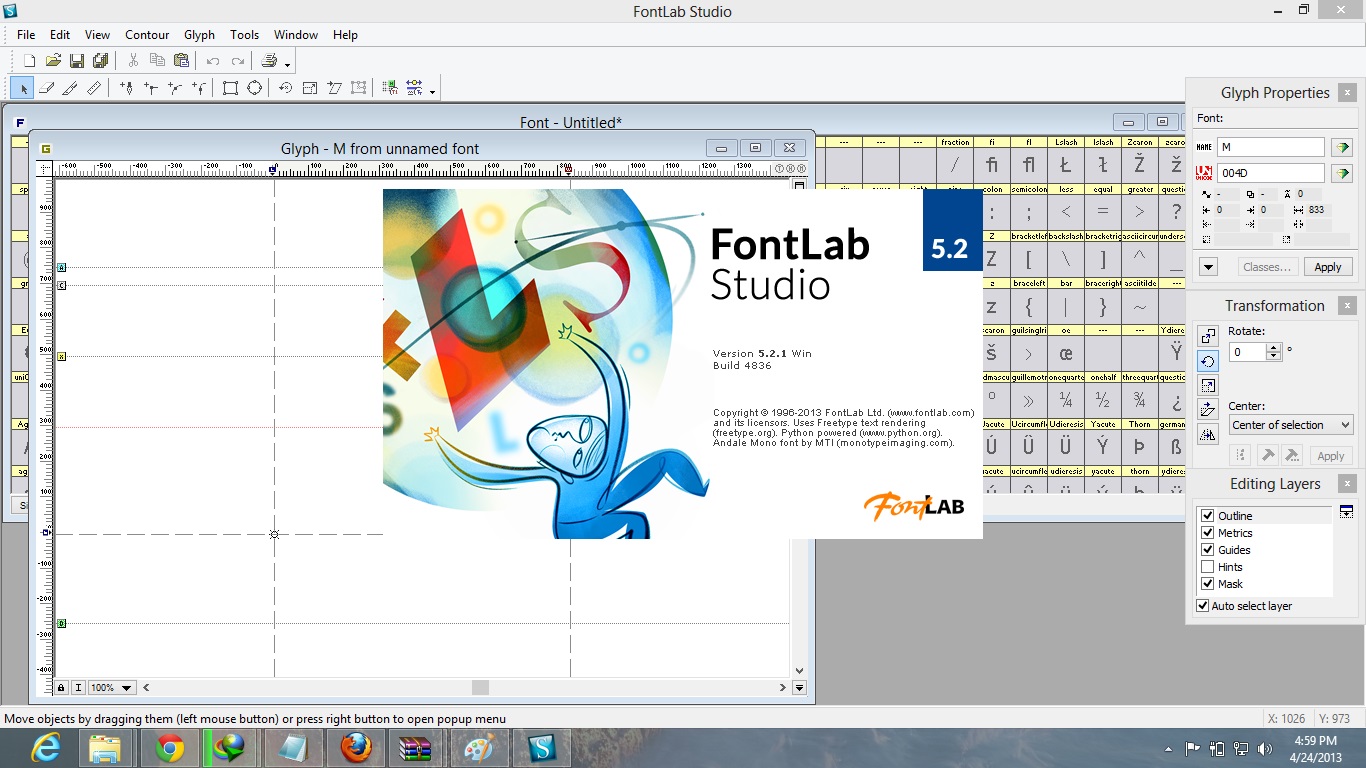Increase the Rotate value with up stepper

pyautogui.click(x=1273, y=347)
